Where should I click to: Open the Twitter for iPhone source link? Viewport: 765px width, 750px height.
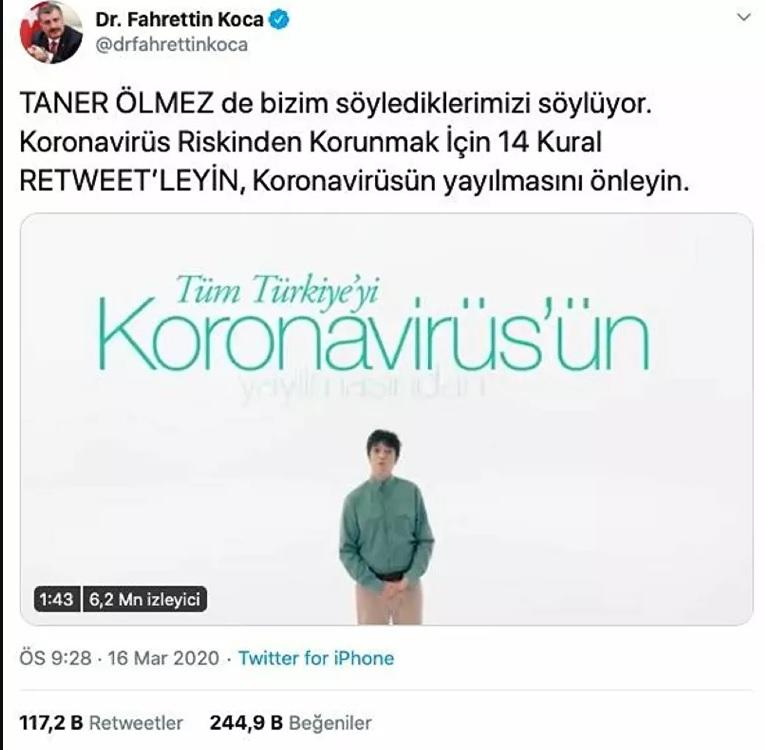click(x=316, y=658)
